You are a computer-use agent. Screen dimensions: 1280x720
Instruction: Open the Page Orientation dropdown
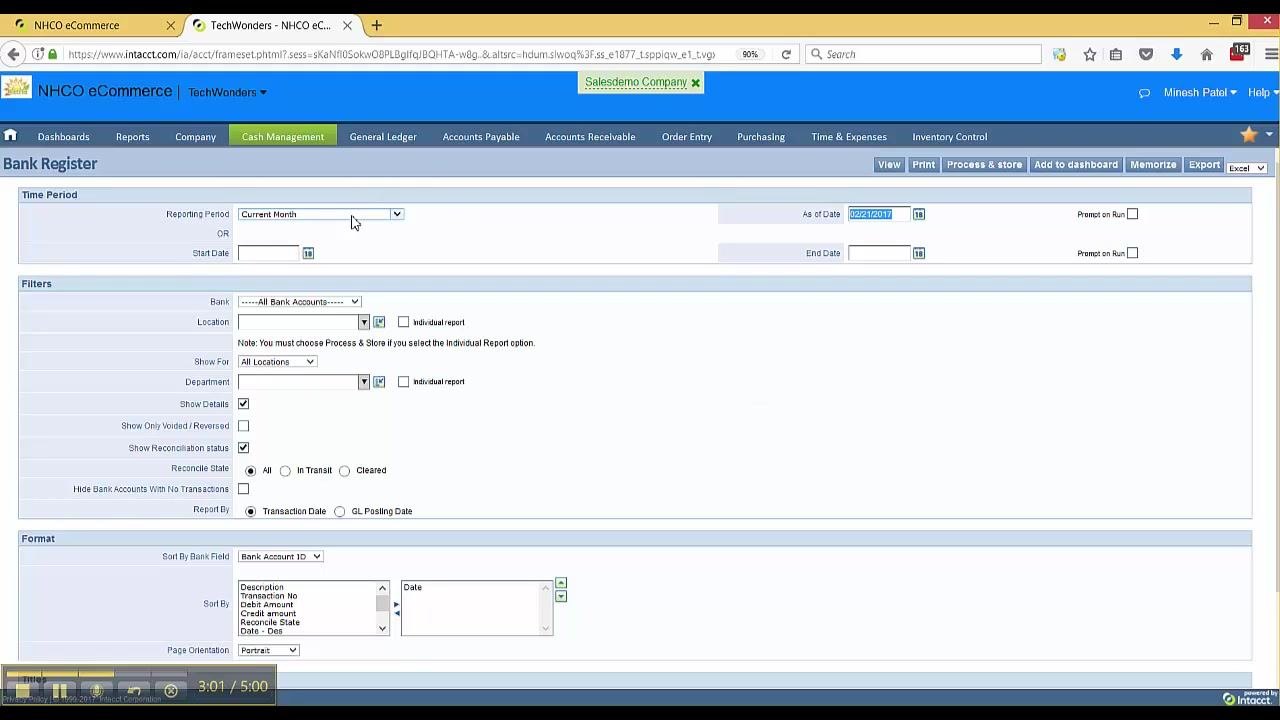point(268,651)
